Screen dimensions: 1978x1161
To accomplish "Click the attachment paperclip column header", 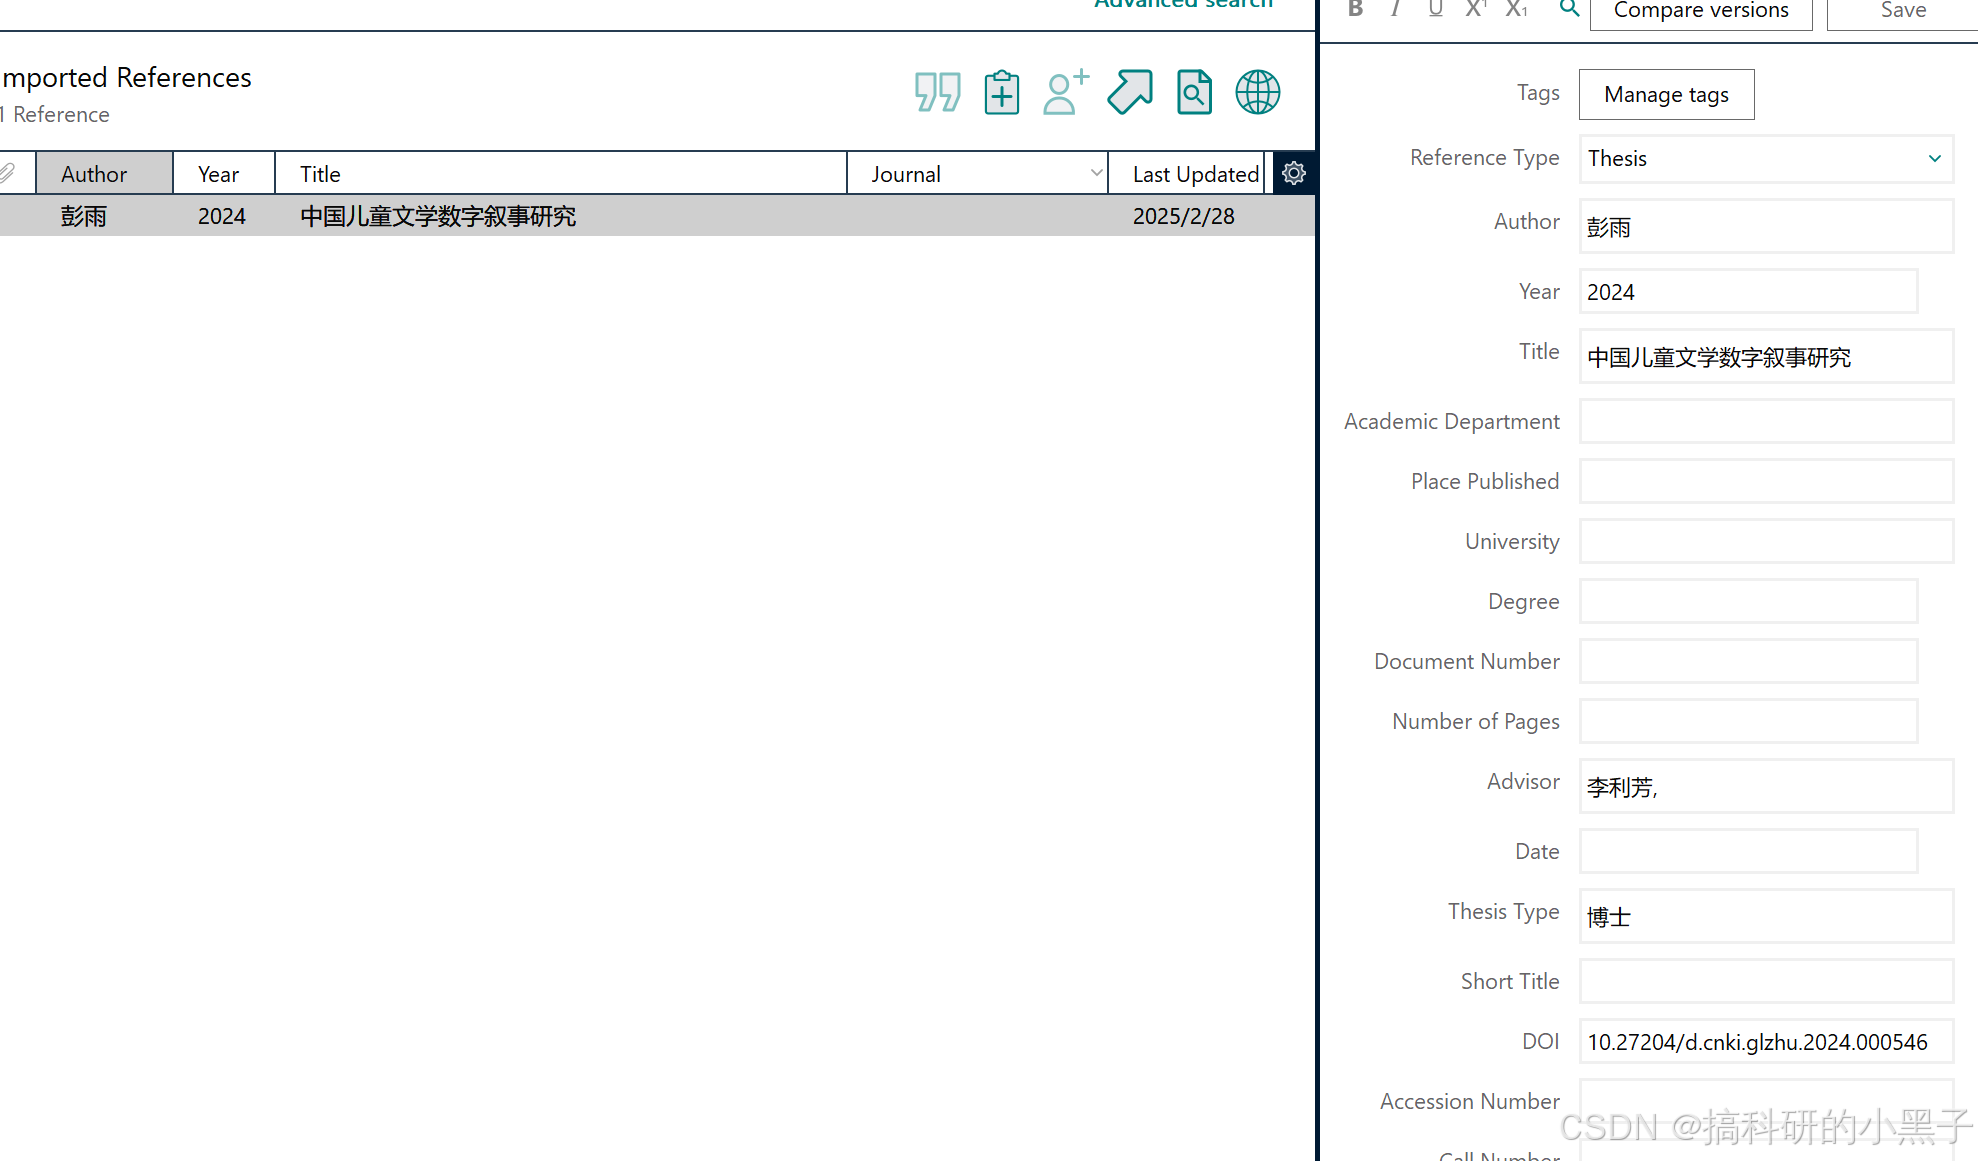I will [x=8, y=173].
